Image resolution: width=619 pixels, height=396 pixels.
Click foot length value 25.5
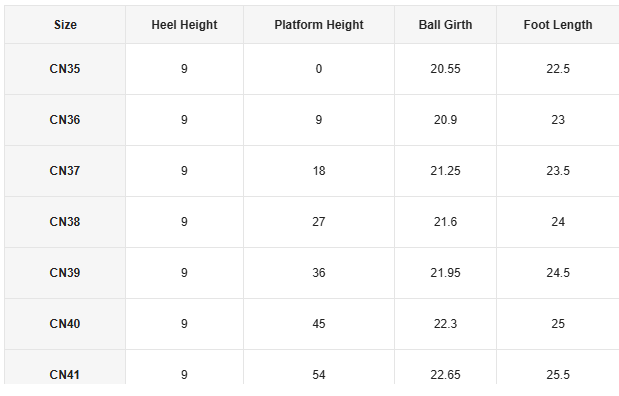point(558,375)
